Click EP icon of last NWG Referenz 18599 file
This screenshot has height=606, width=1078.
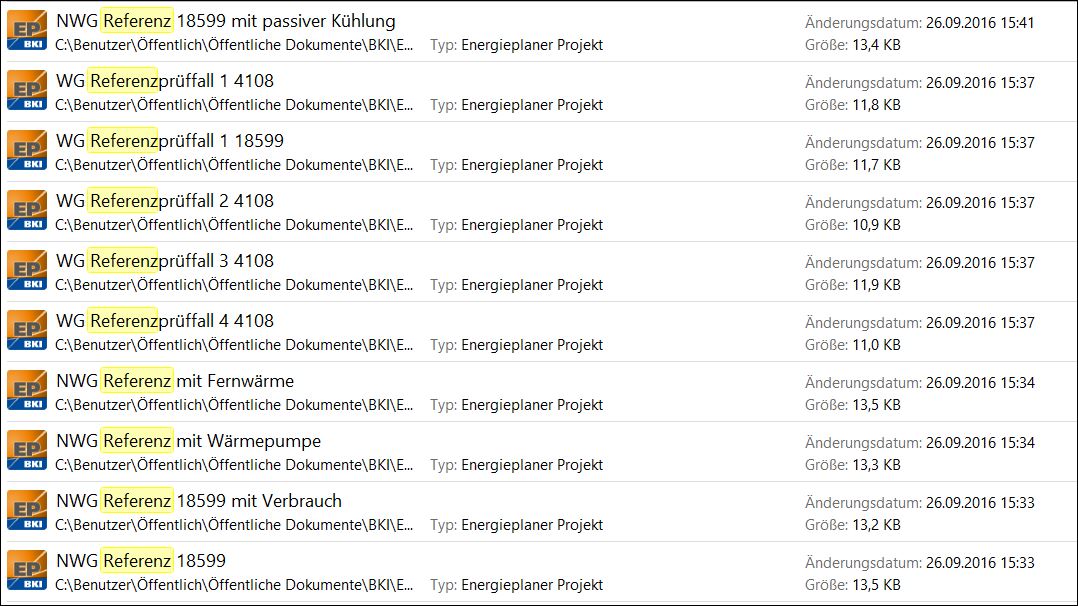click(27, 570)
